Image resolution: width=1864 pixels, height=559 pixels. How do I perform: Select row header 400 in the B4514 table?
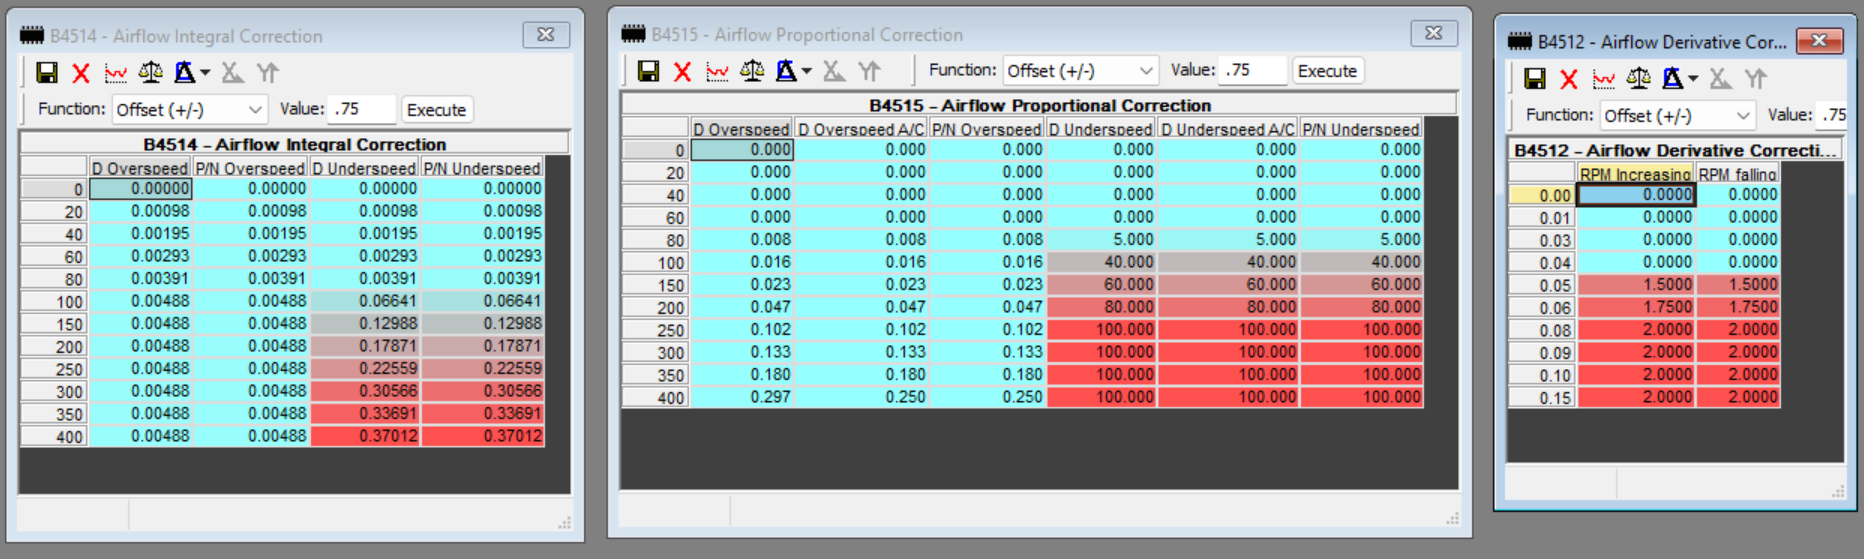click(x=54, y=436)
